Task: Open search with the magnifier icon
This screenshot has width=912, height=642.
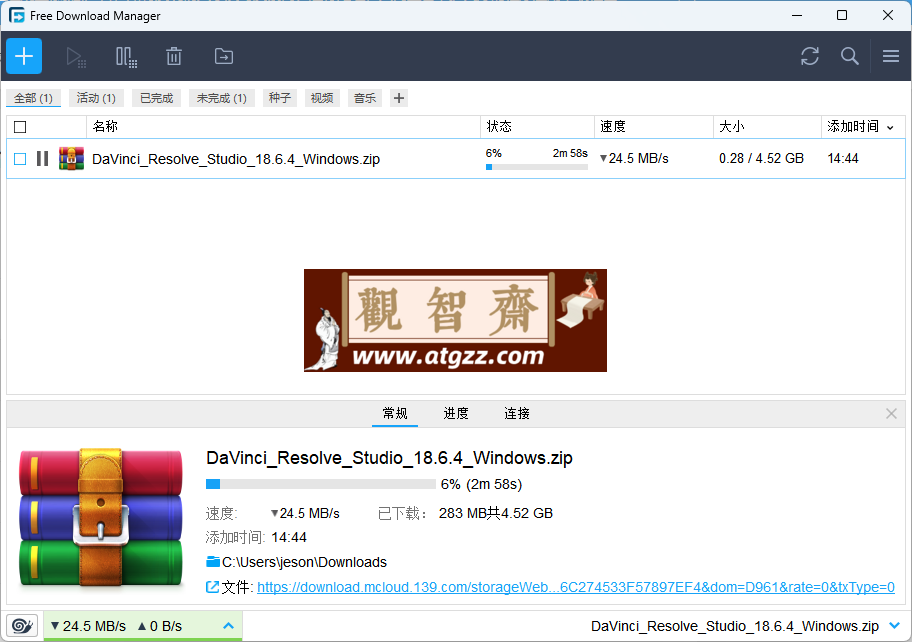Action: click(850, 56)
